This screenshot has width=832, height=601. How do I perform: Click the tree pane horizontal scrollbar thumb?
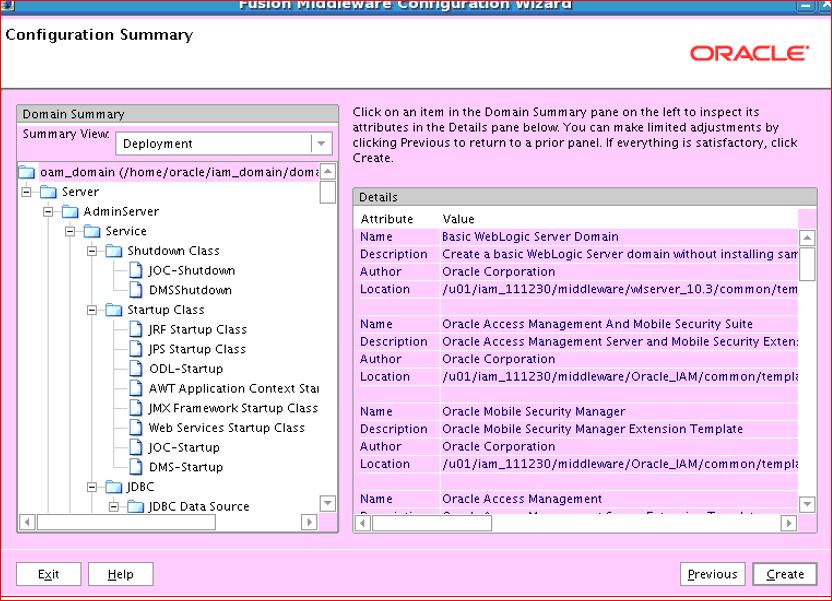coord(126,522)
